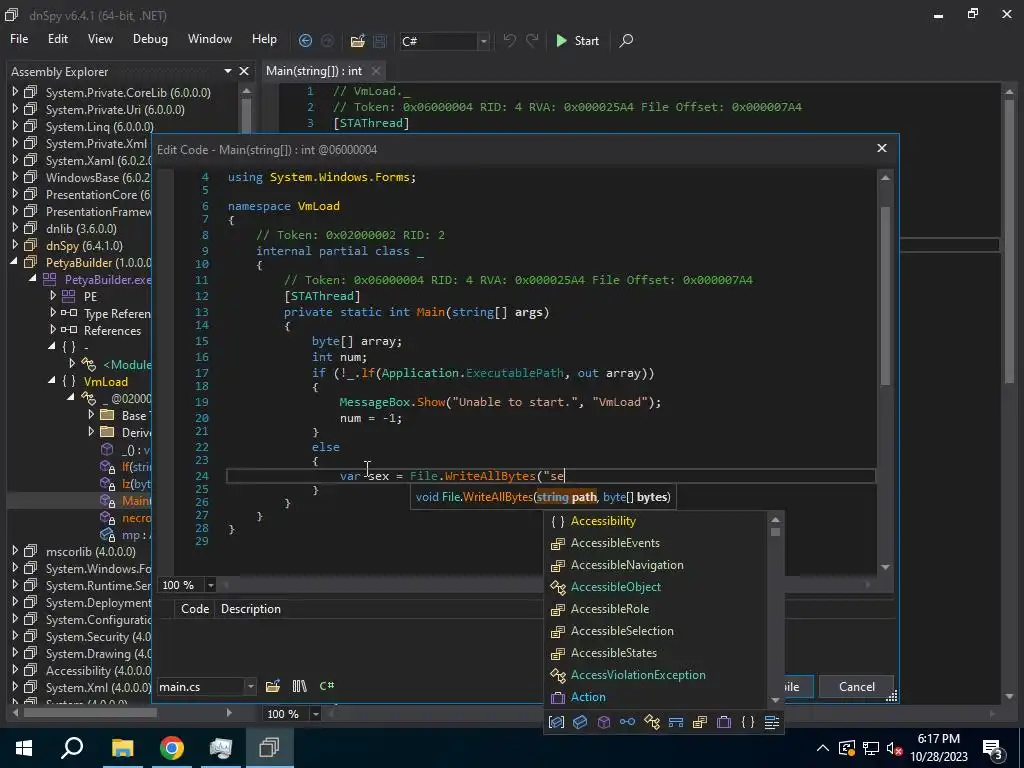The image size is (1024, 768).
Task: Open the Edit Code zoom 100 % dropdown
Action: [210, 585]
